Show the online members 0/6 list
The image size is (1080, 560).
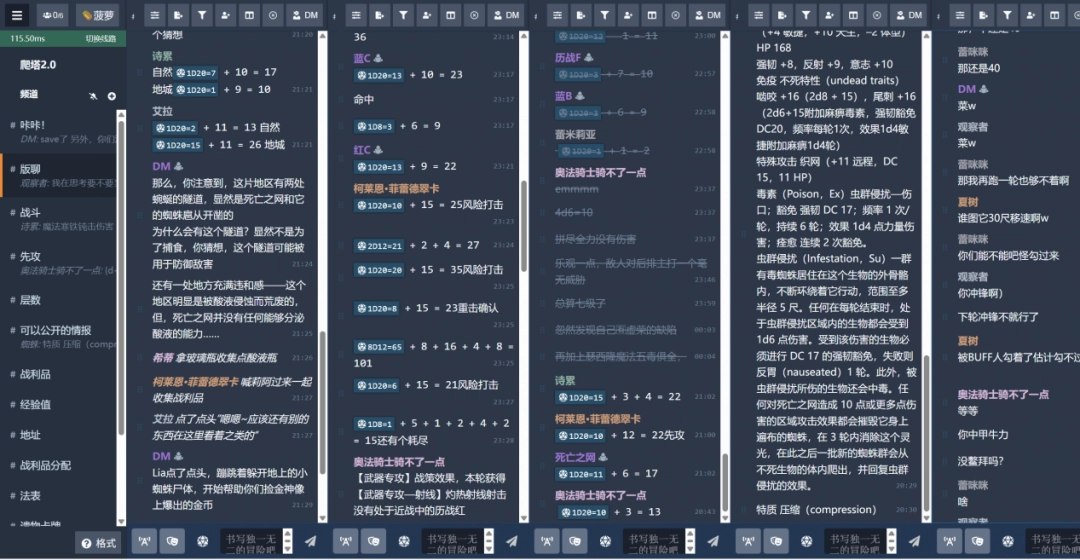point(52,15)
